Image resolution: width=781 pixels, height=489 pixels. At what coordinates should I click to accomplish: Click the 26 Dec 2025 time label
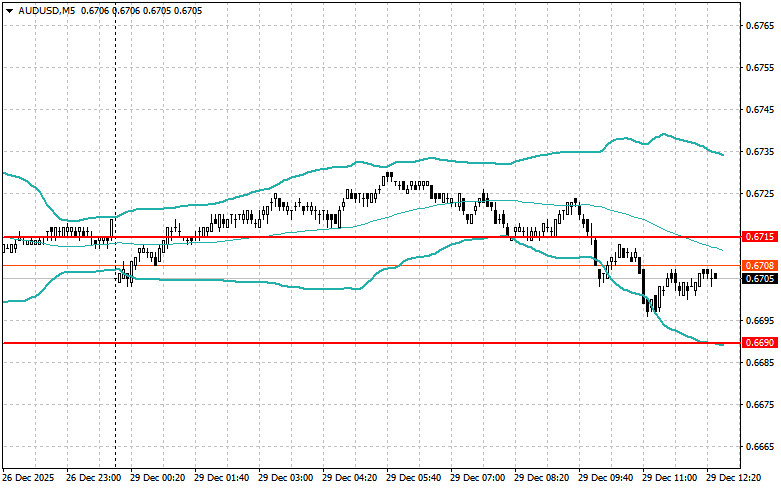tap(28, 478)
